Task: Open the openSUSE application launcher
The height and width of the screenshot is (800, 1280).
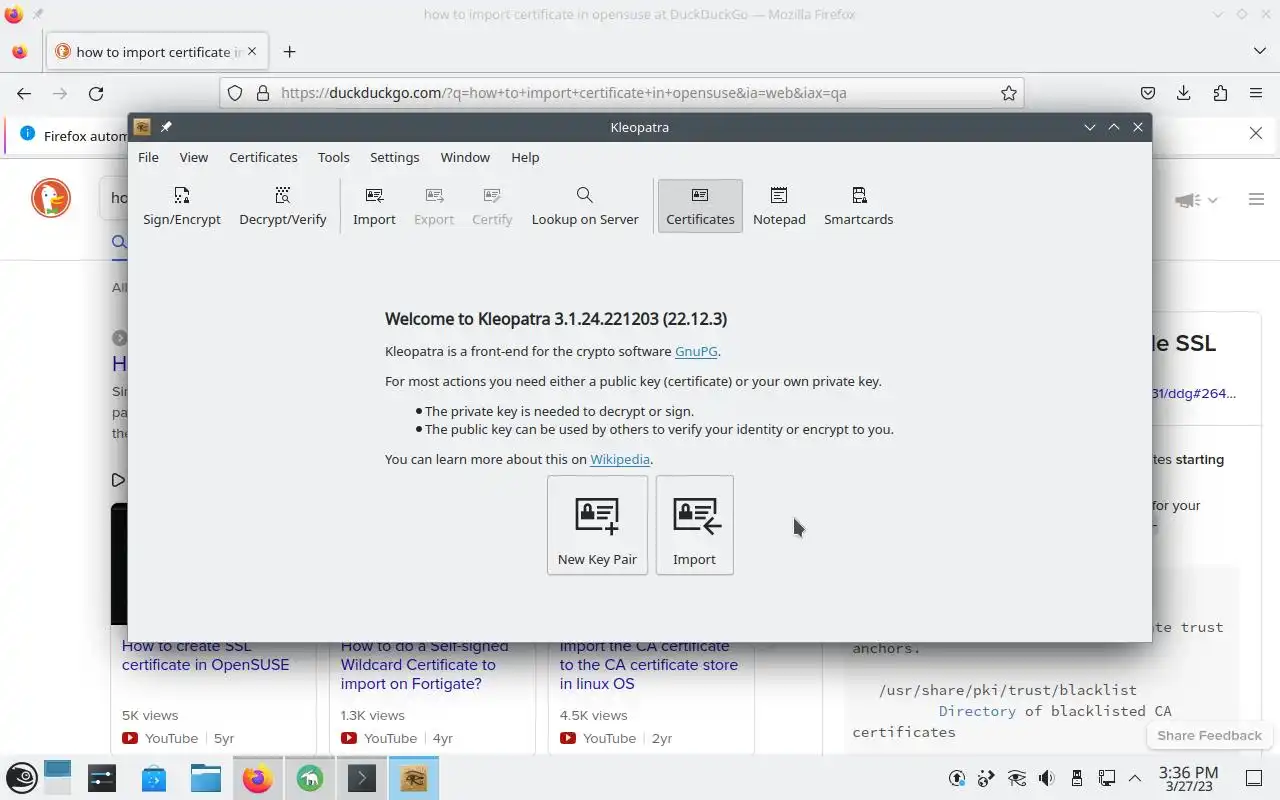Action: [22, 778]
